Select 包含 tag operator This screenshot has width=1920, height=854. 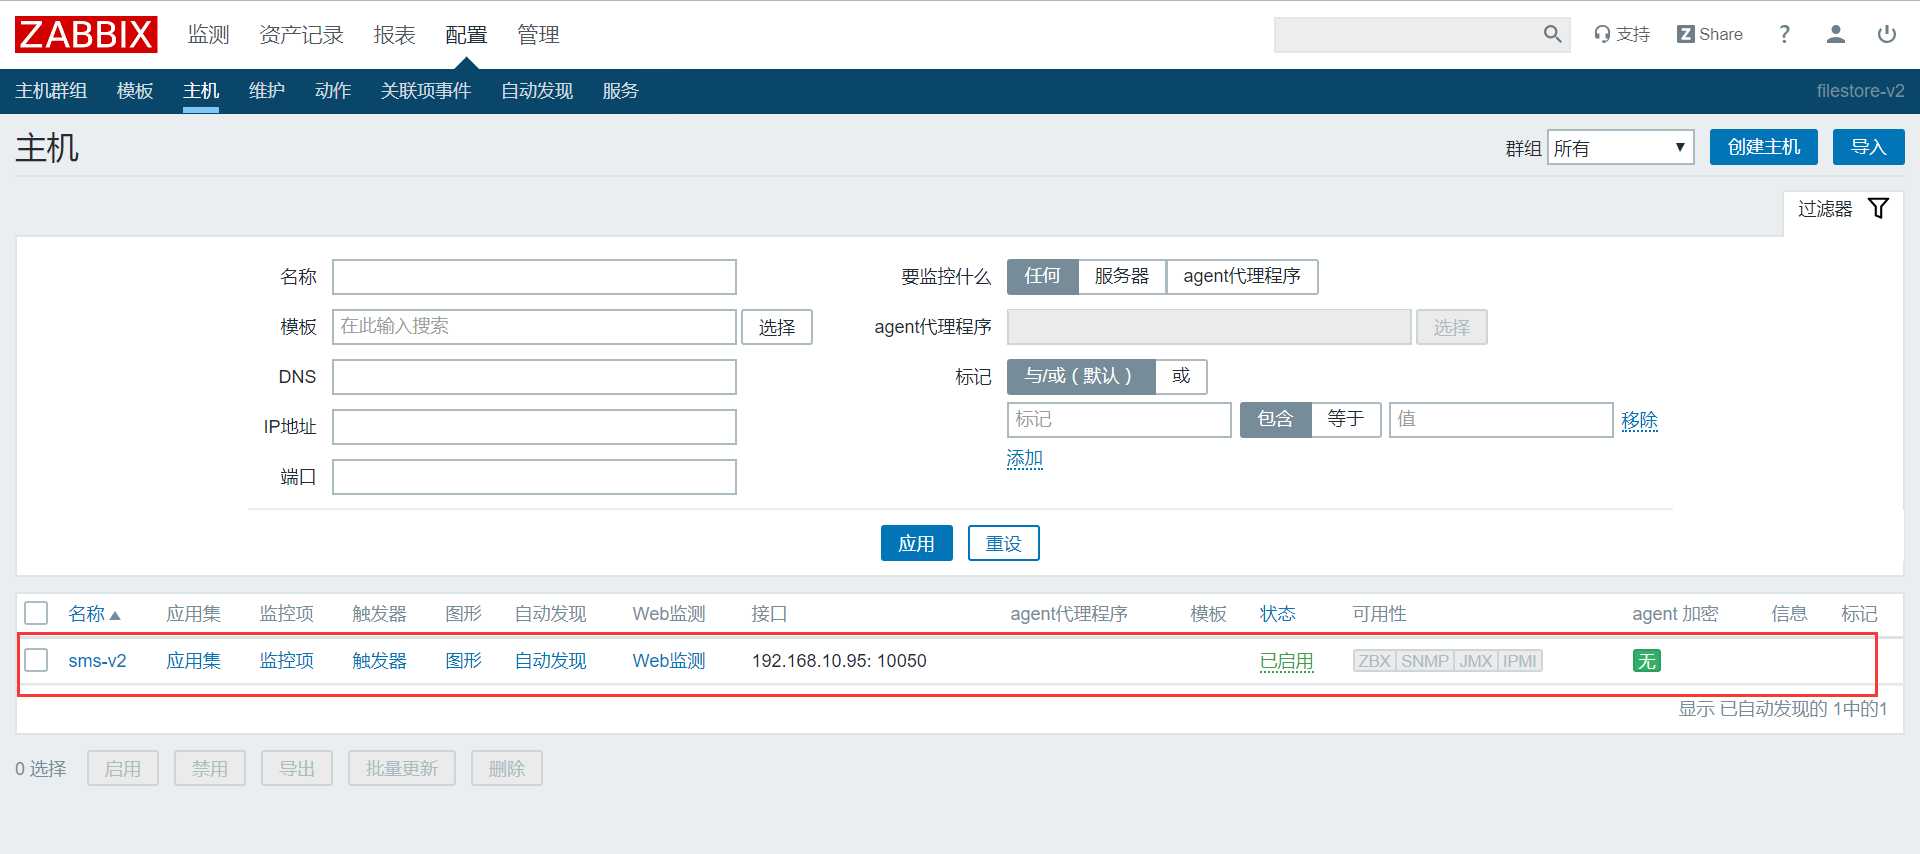pyautogui.click(x=1275, y=419)
